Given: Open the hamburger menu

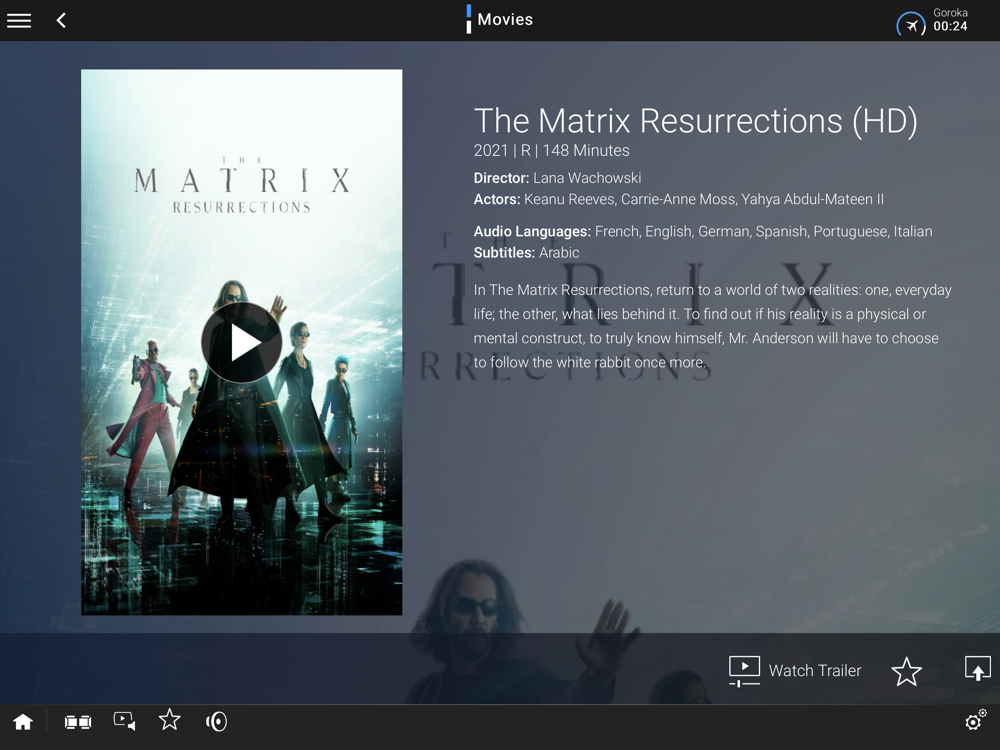Looking at the screenshot, I should [19, 20].
